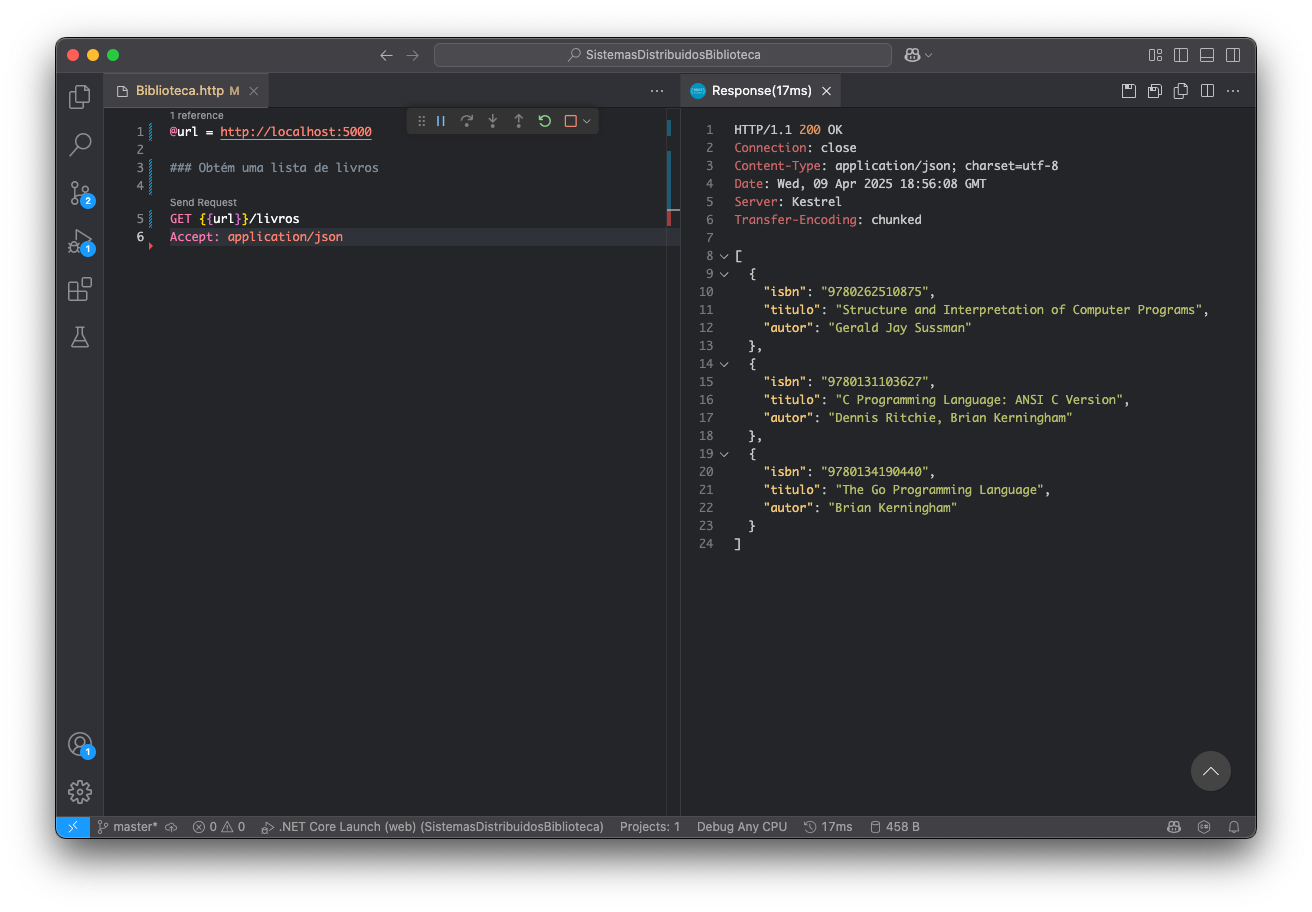
Task: Collapse the first JSON object at line 9
Action: (724, 274)
